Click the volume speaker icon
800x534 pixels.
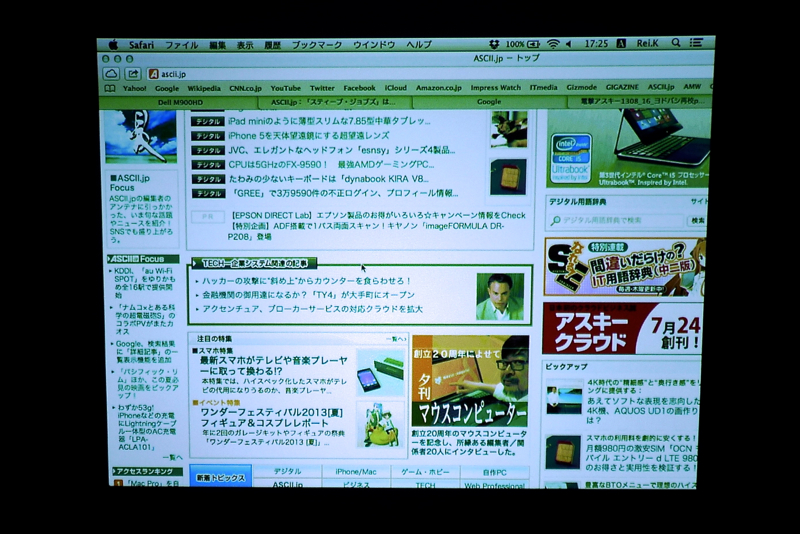(568, 44)
